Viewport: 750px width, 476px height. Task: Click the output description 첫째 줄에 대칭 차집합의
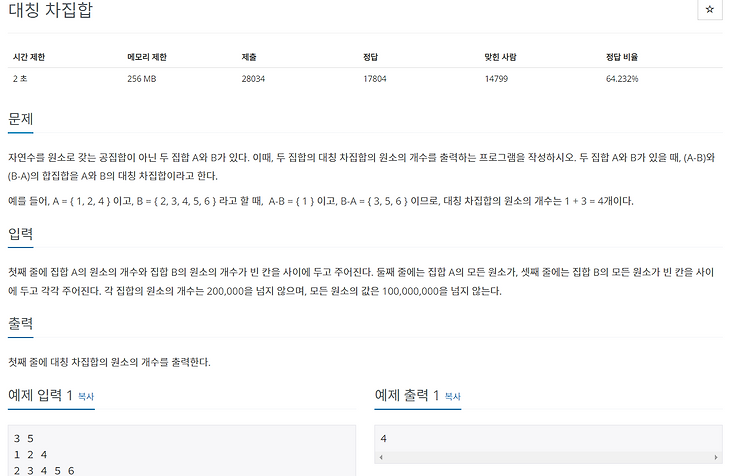(109, 362)
